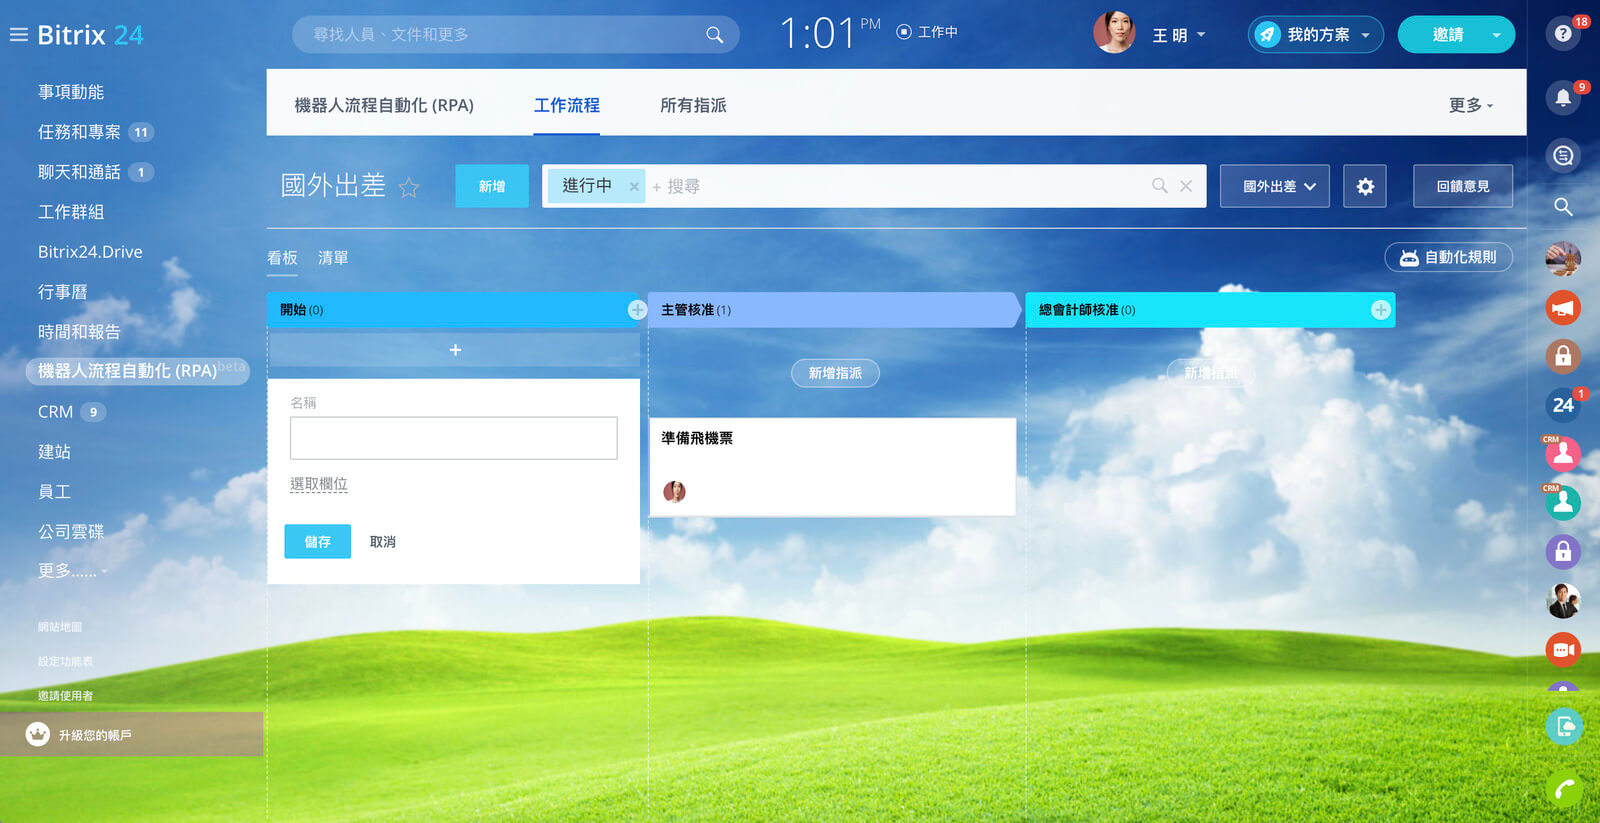Viewport: 1600px width, 823px height.
Task: Click the 選取欄位 link
Action: coord(319,484)
